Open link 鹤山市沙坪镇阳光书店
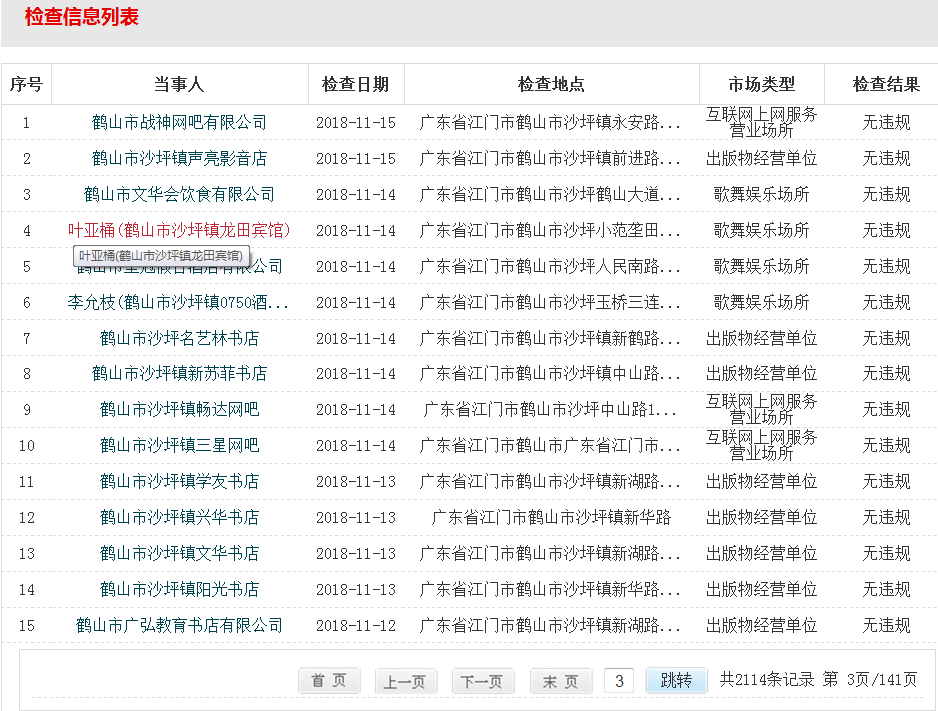This screenshot has height=711, width=938. (x=179, y=589)
